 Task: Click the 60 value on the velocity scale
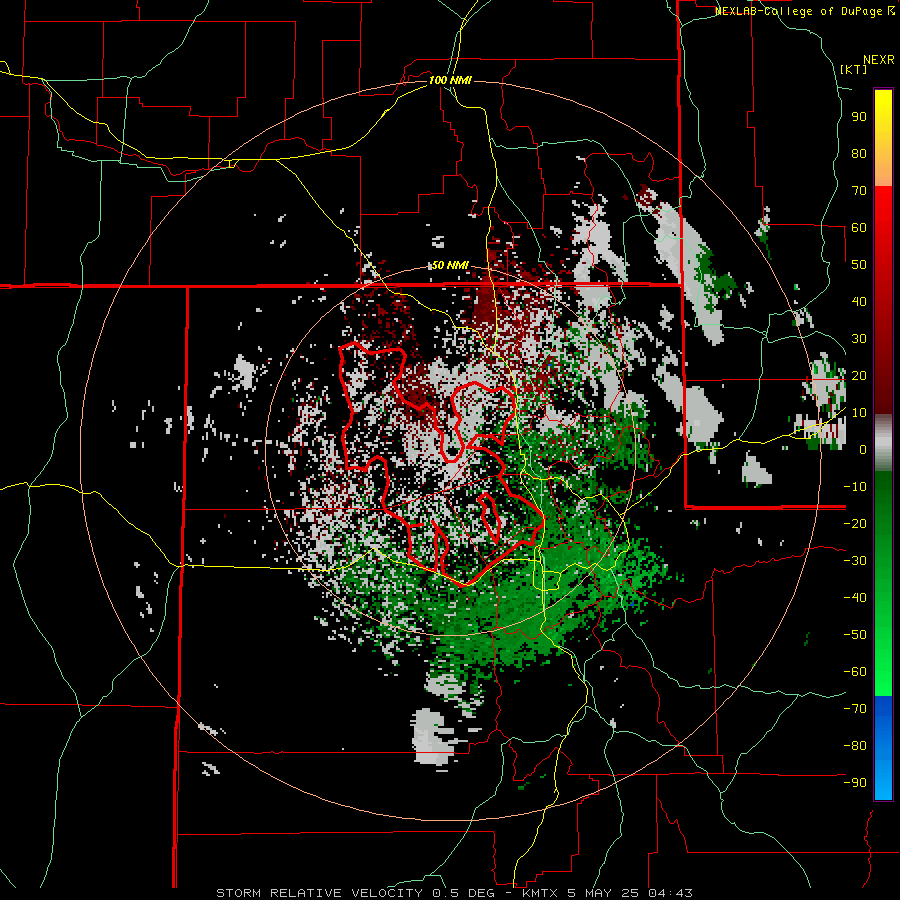tap(859, 227)
